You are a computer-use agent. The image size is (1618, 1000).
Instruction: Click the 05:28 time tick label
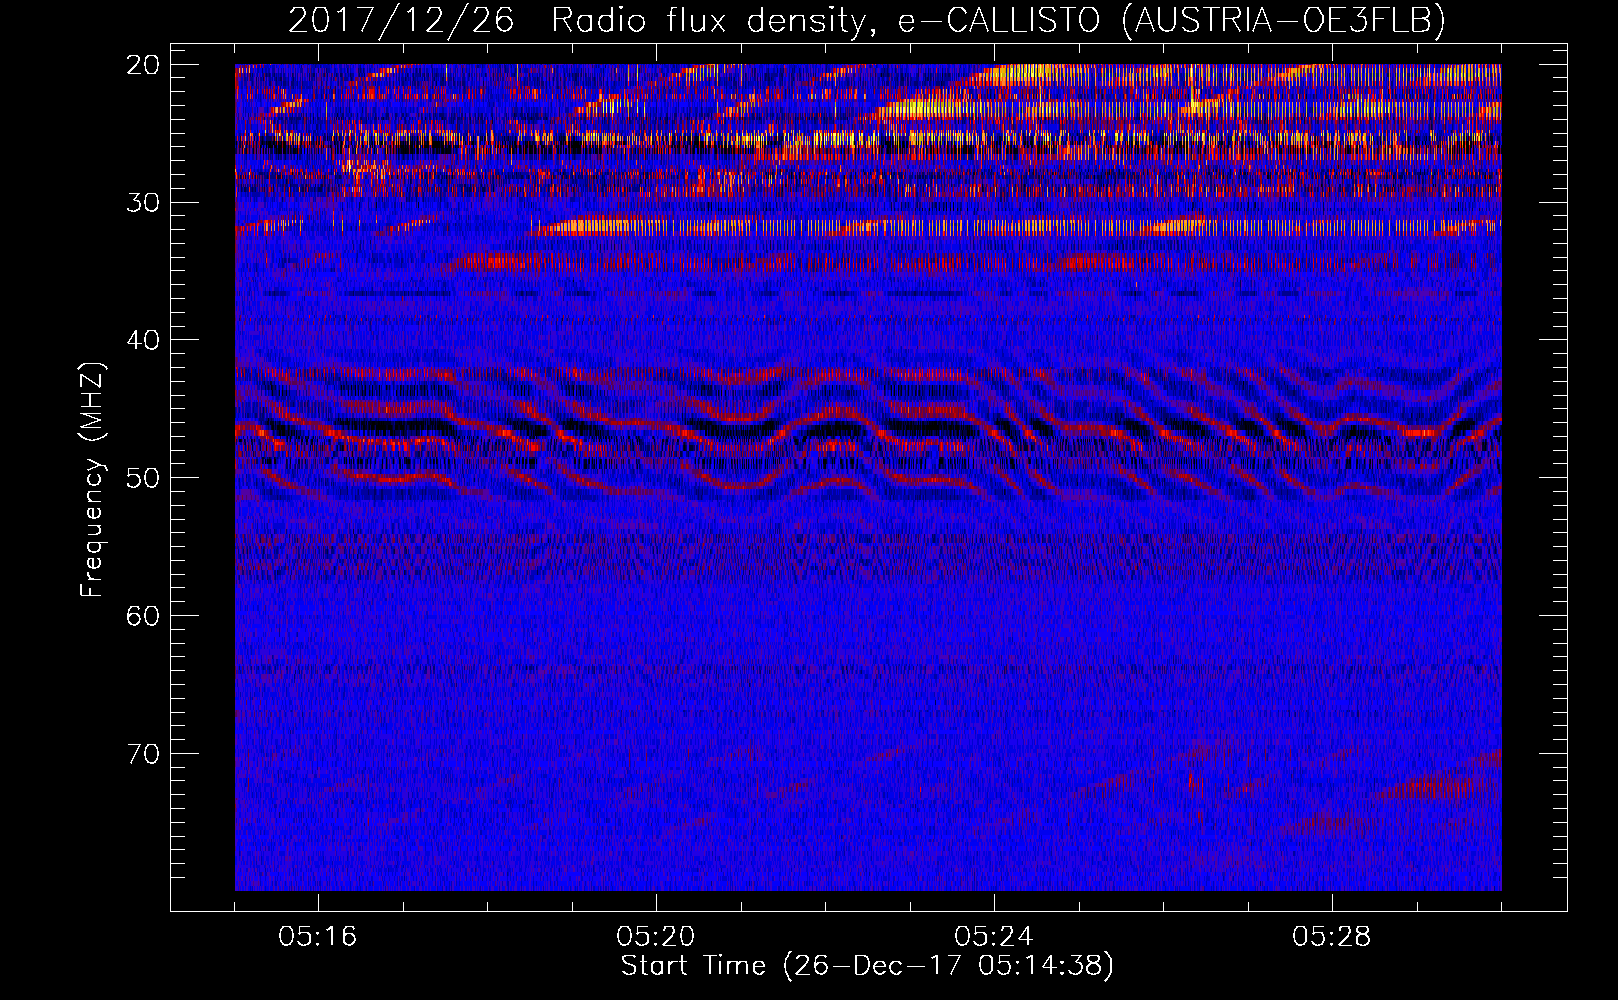pos(1332,937)
